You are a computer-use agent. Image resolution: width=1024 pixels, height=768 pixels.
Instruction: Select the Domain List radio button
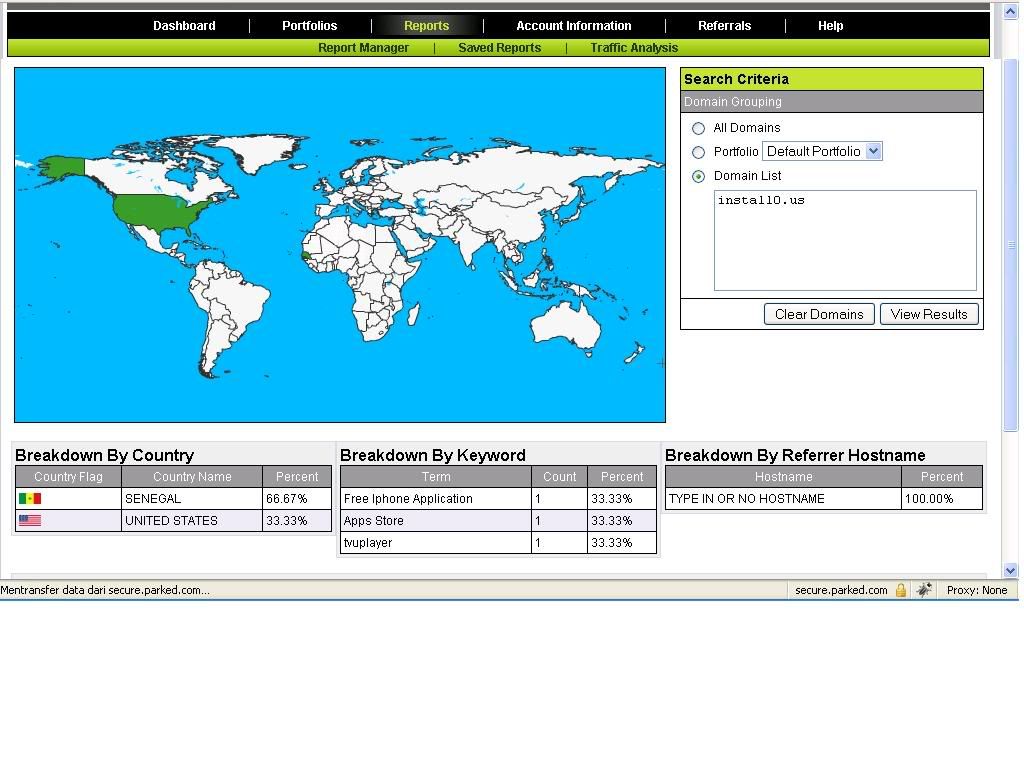pos(699,176)
